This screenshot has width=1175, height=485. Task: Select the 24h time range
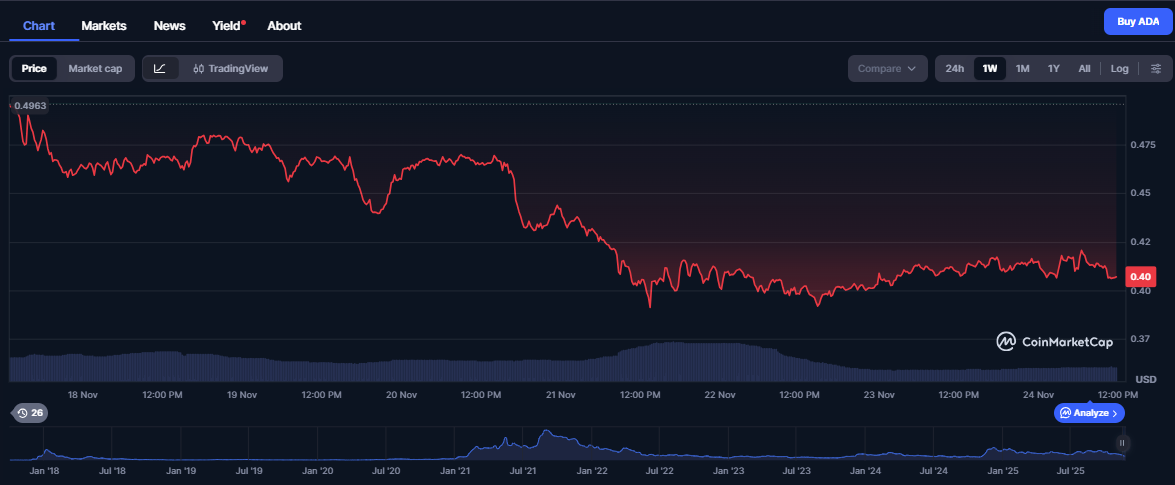click(x=955, y=69)
